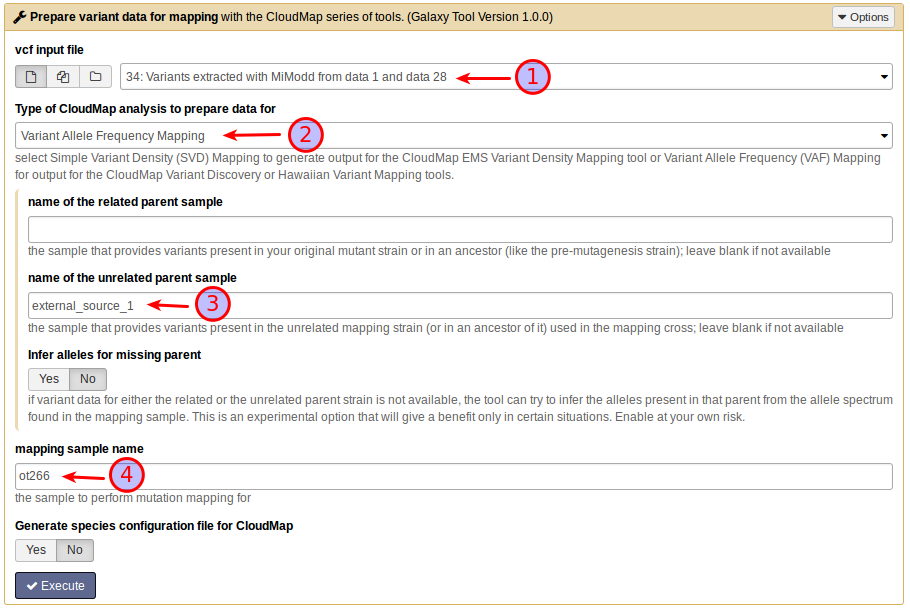This screenshot has width=910, height=613.
Task: Set Generate species configuration file to Yes
Action: [36, 550]
